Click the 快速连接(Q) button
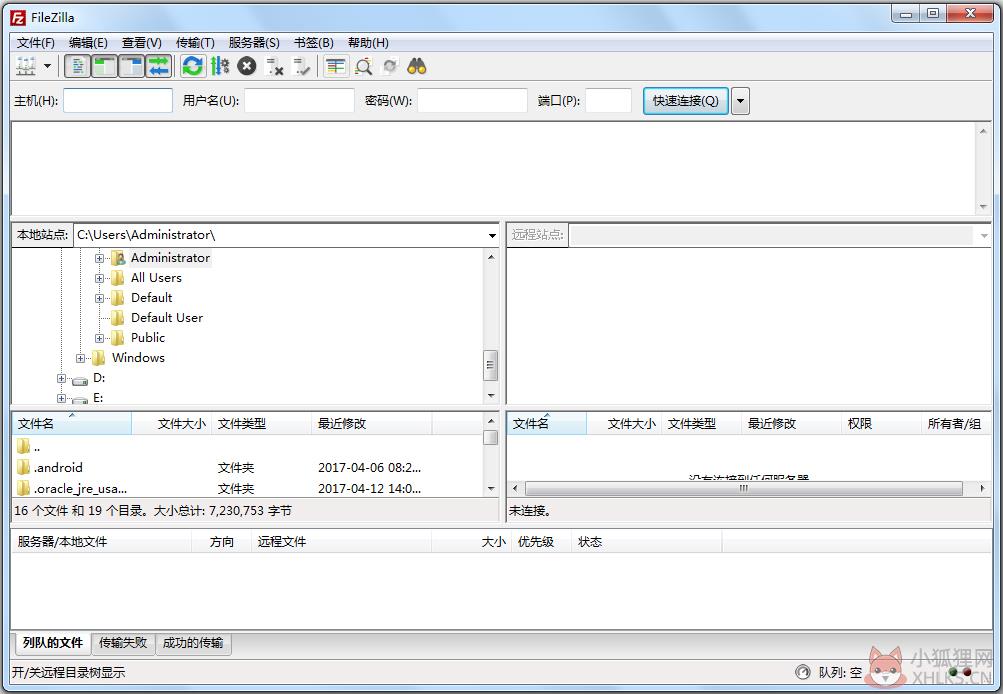The height and width of the screenshot is (694, 1003). pos(686,100)
